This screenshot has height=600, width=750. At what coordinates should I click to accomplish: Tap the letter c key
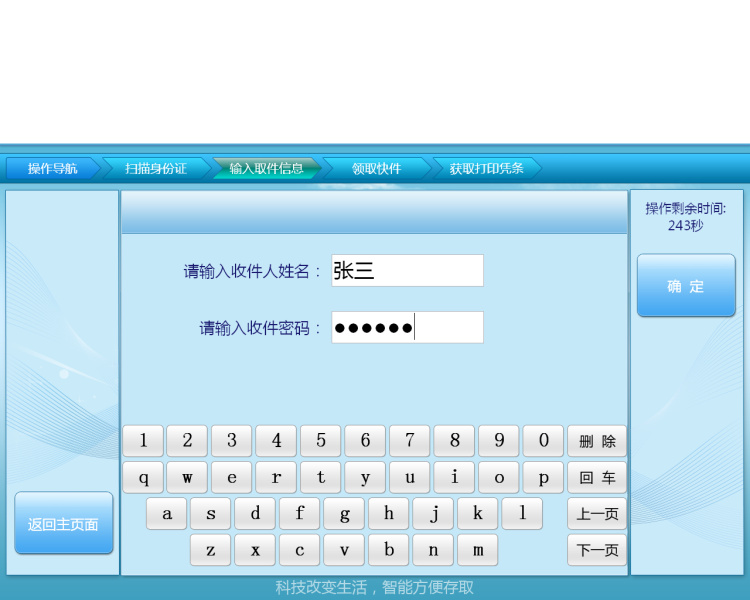[299, 550]
